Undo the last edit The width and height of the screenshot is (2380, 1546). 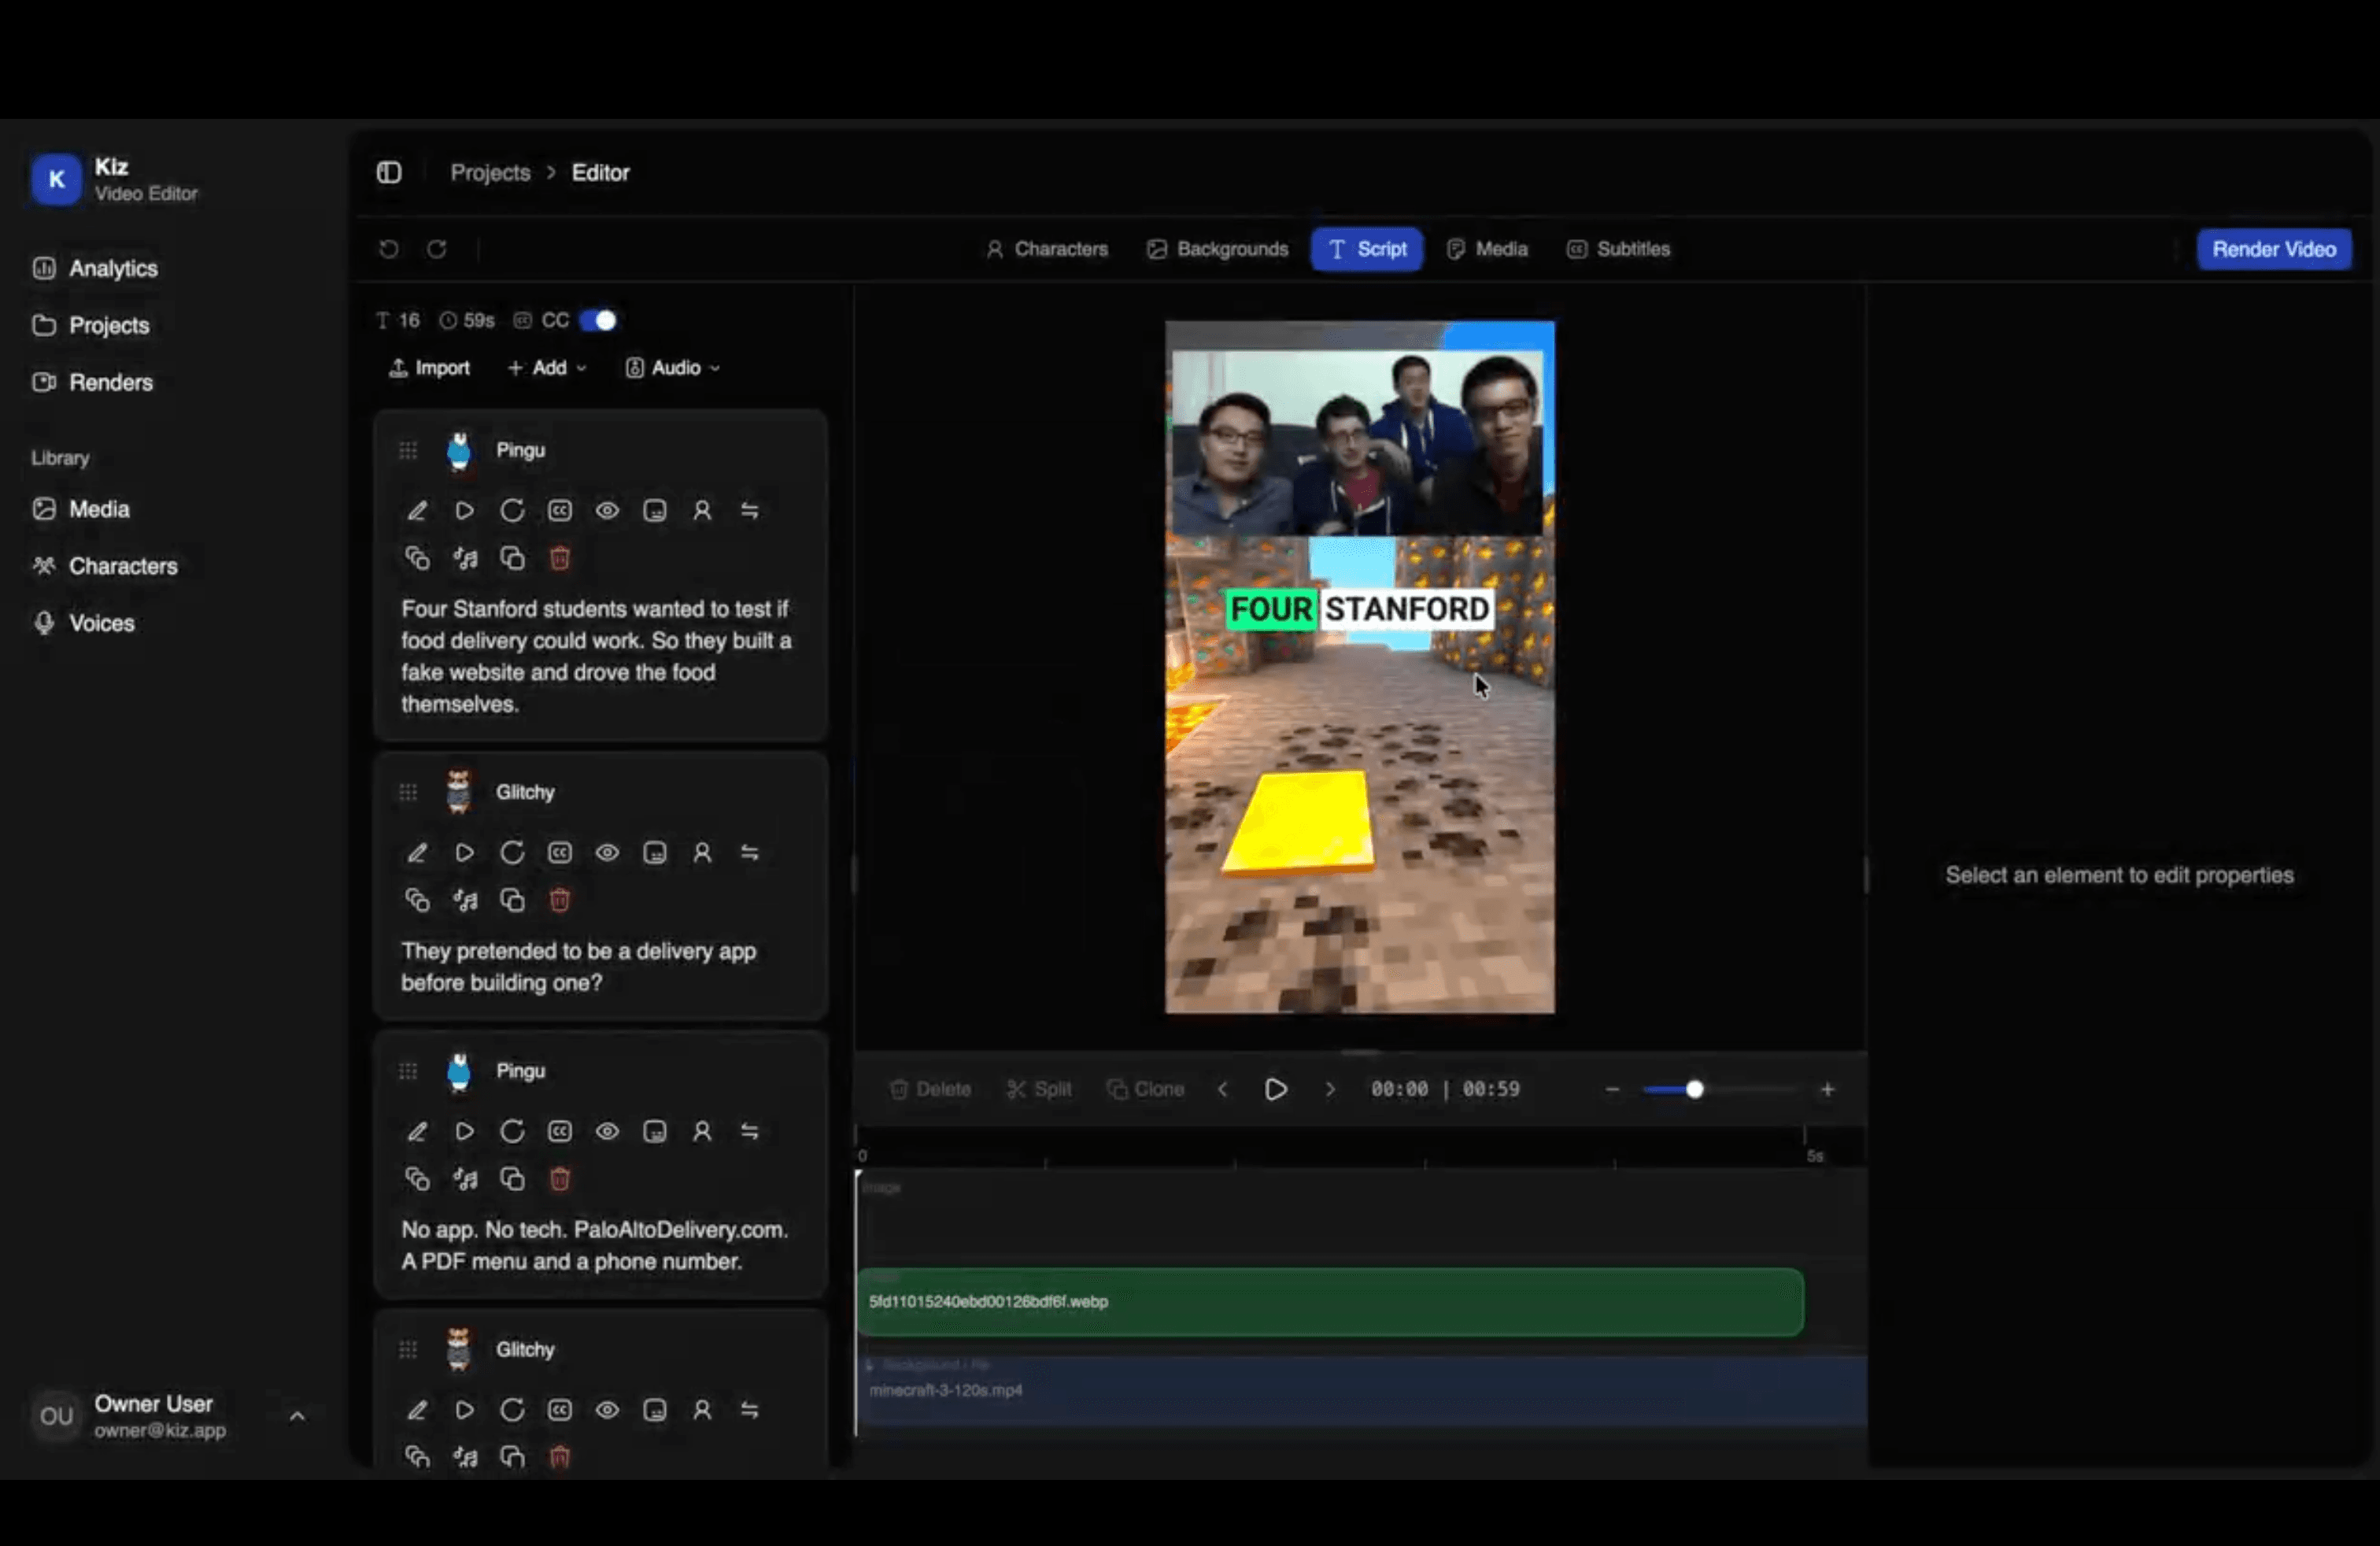click(x=389, y=249)
